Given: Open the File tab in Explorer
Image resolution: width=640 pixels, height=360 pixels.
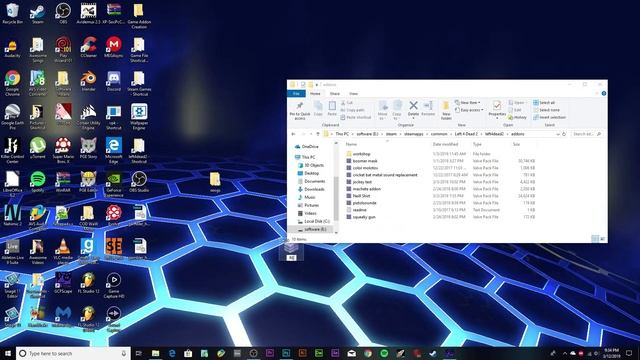Looking at the screenshot, I should click(x=296, y=93).
